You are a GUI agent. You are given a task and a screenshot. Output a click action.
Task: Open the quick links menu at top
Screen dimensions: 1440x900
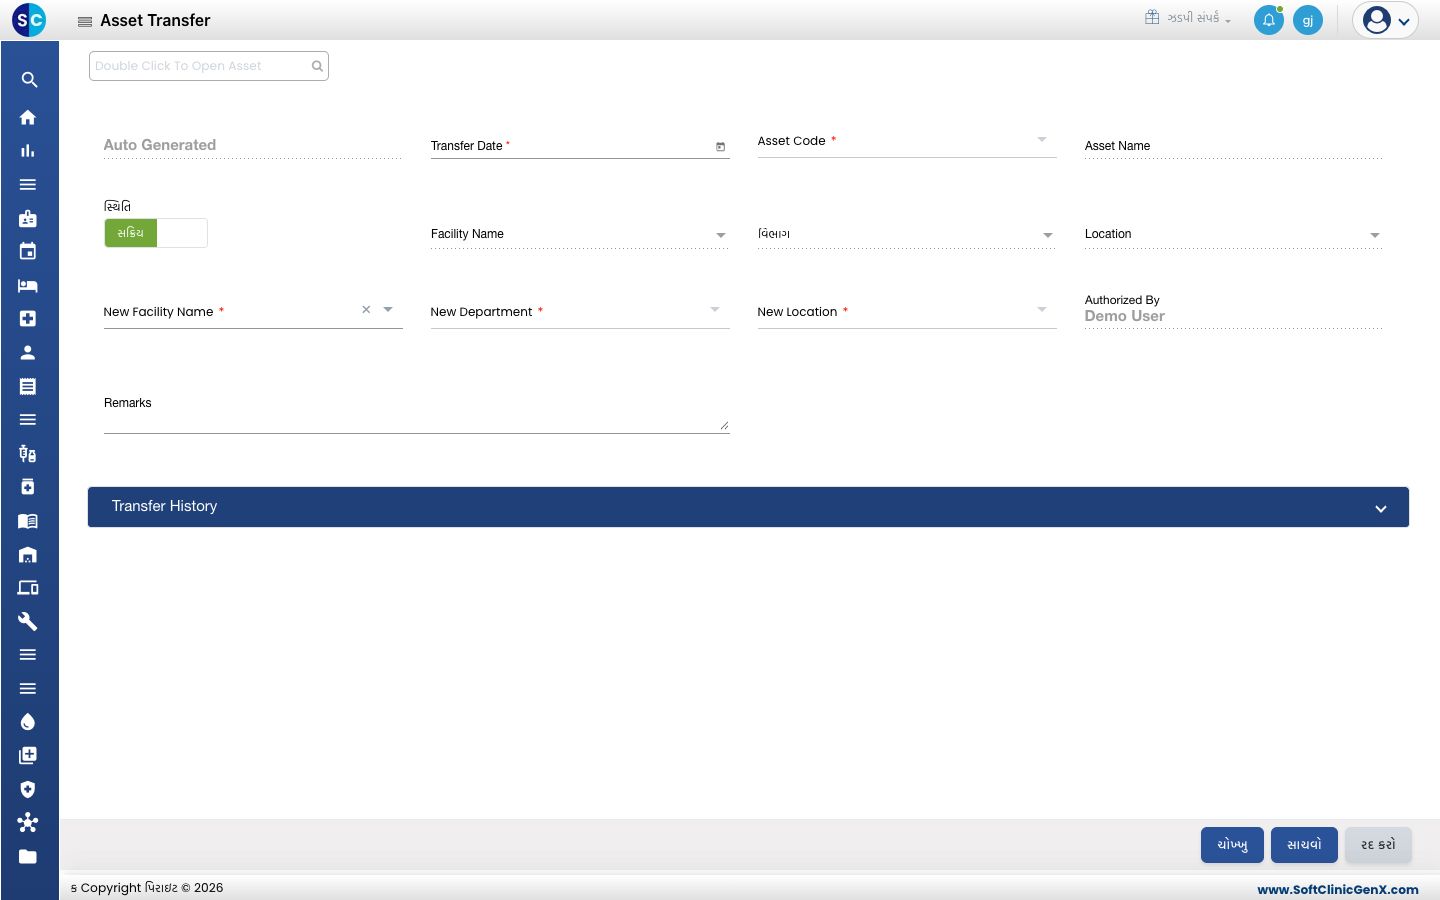coord(1188,18)
